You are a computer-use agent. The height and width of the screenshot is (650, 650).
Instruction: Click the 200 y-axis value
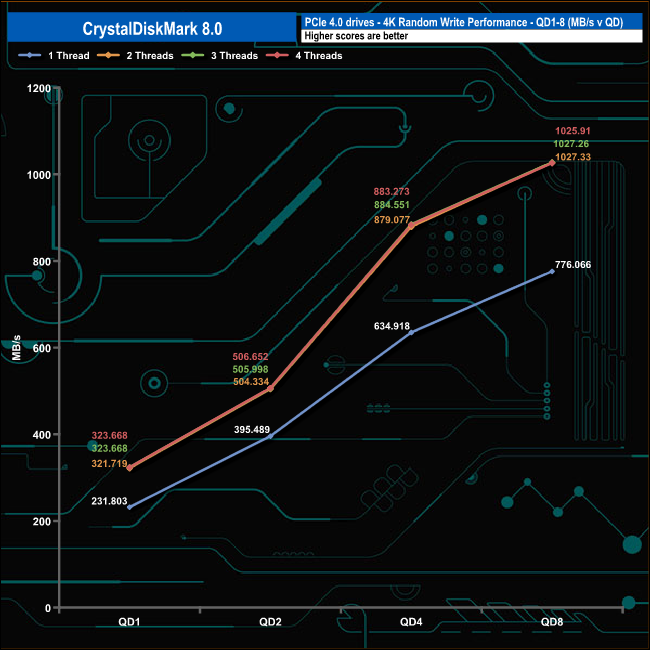(41, 521)
